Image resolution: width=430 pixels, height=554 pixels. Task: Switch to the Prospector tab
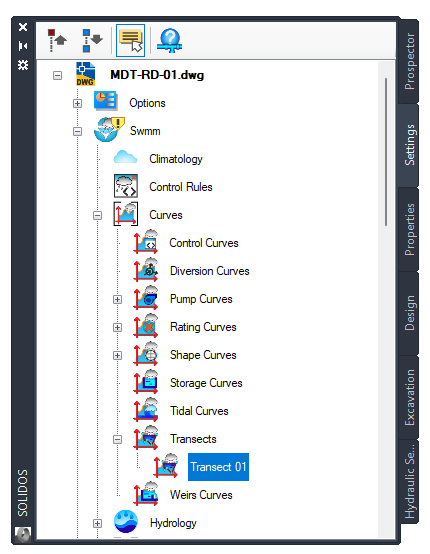tap(409, 61)
